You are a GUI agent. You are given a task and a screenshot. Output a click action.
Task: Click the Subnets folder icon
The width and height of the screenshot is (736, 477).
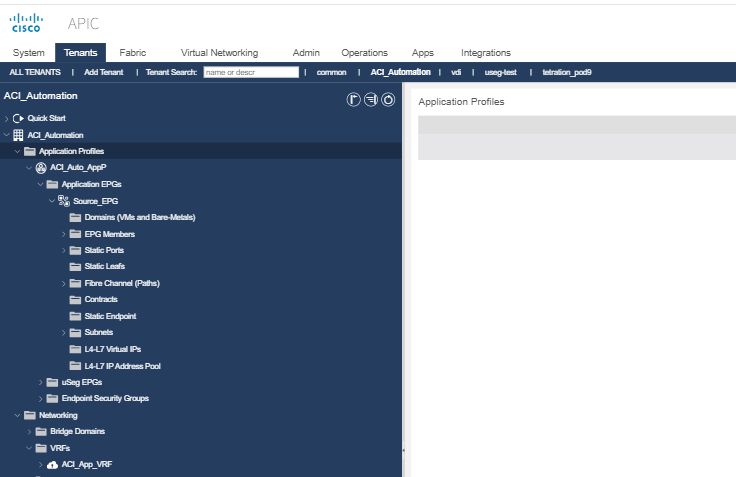click(75, 332)
